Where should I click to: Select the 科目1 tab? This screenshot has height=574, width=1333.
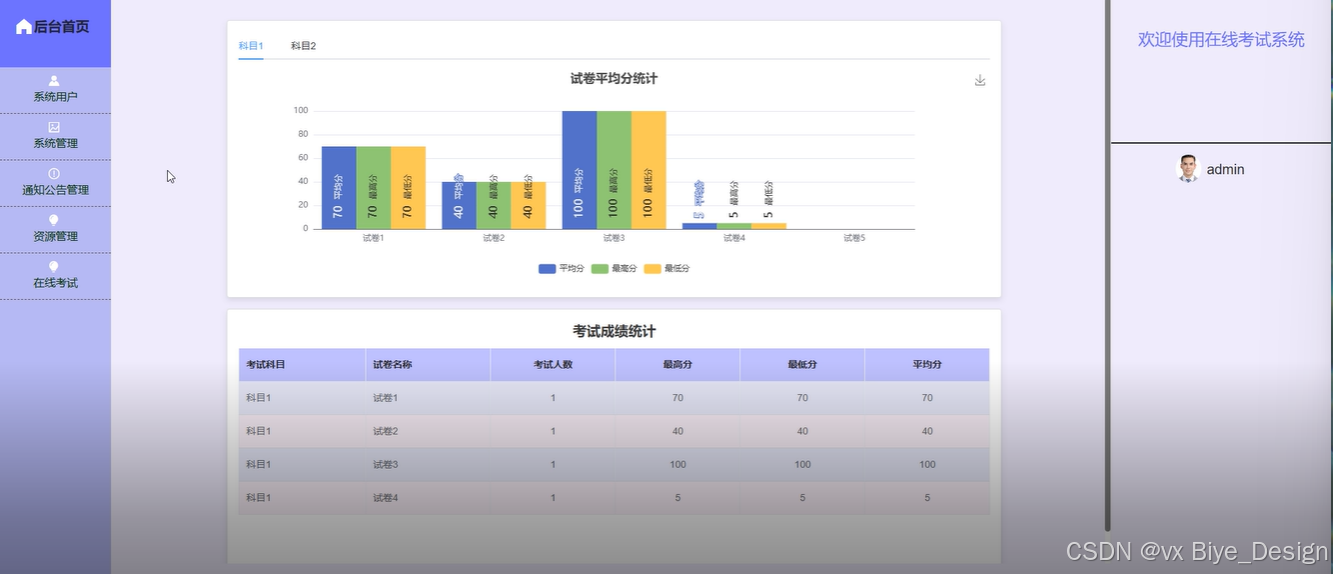[250, 46]
